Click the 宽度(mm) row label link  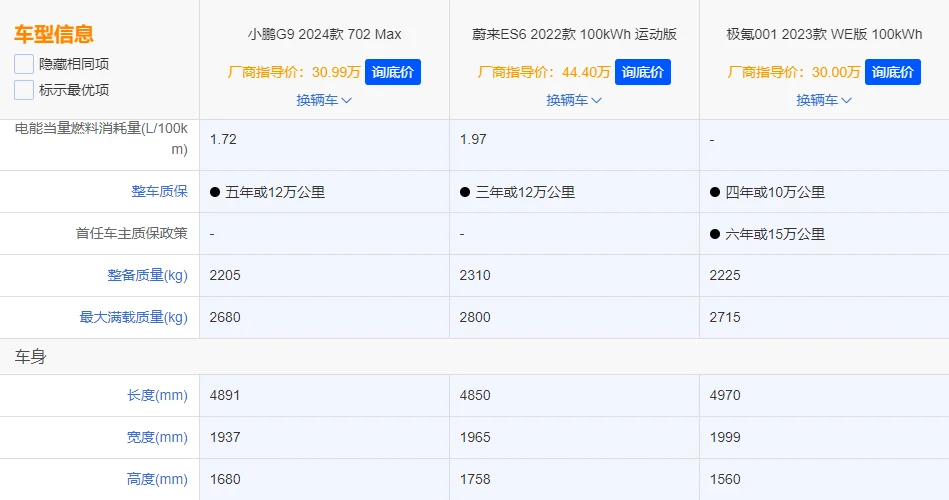click(157, 437)
